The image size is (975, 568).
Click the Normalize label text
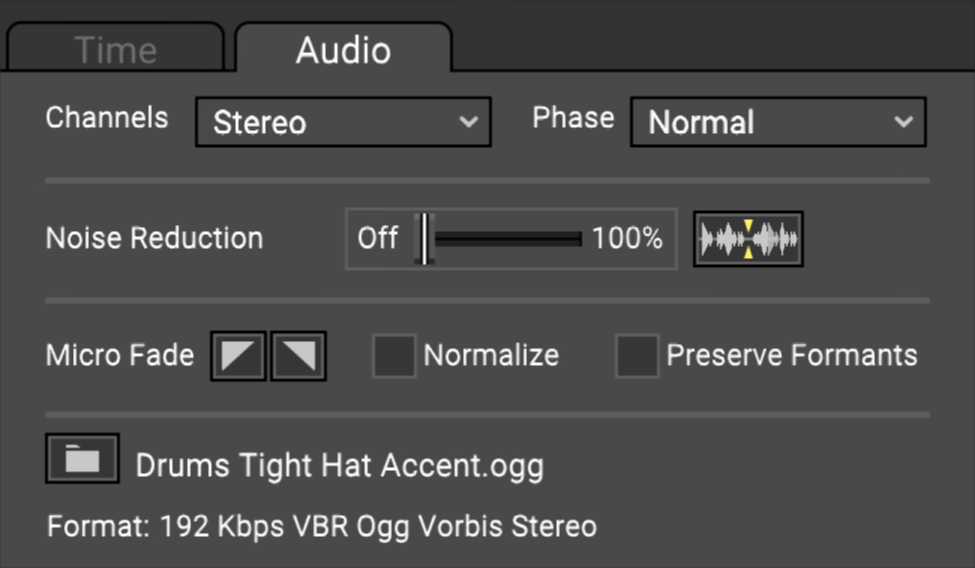coord(491,356)
